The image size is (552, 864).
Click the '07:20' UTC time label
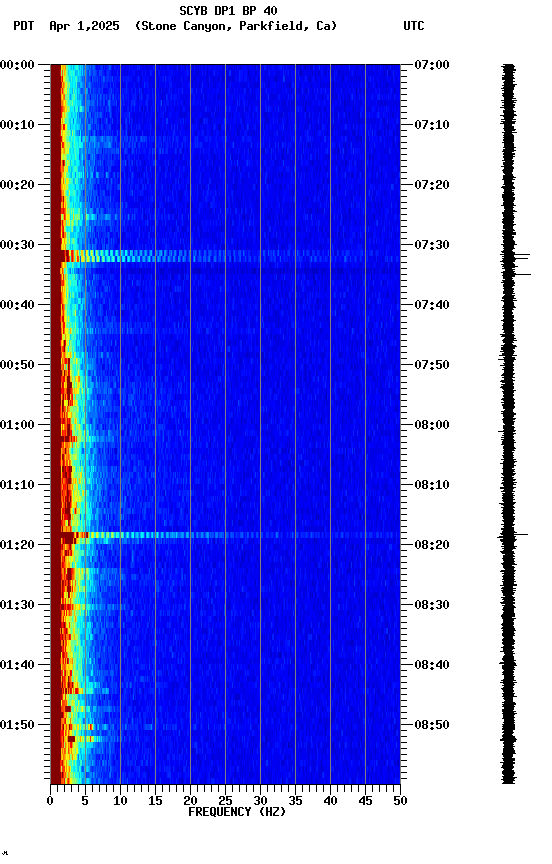click(432, 185)
